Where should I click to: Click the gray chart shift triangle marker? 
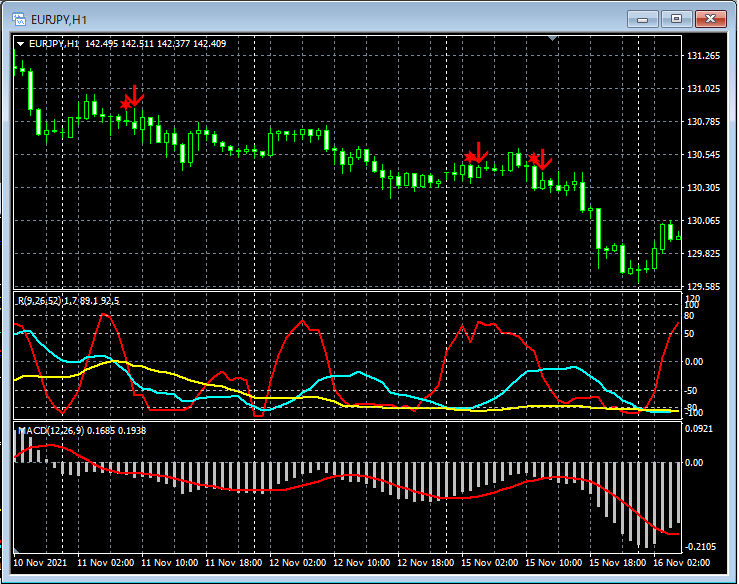[553, 39]
